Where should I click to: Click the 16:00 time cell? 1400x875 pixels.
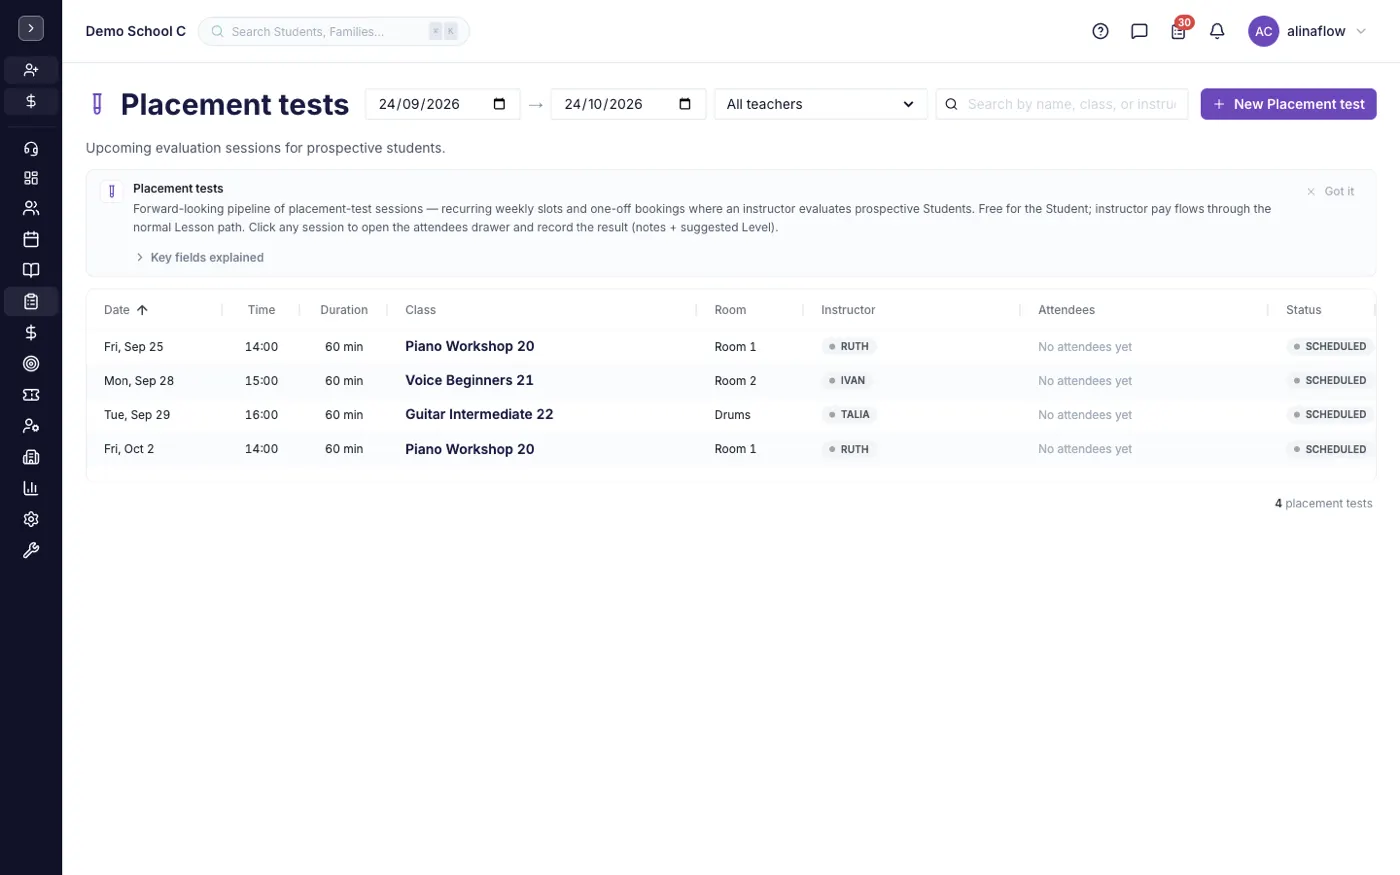click(x=261, y=415)
